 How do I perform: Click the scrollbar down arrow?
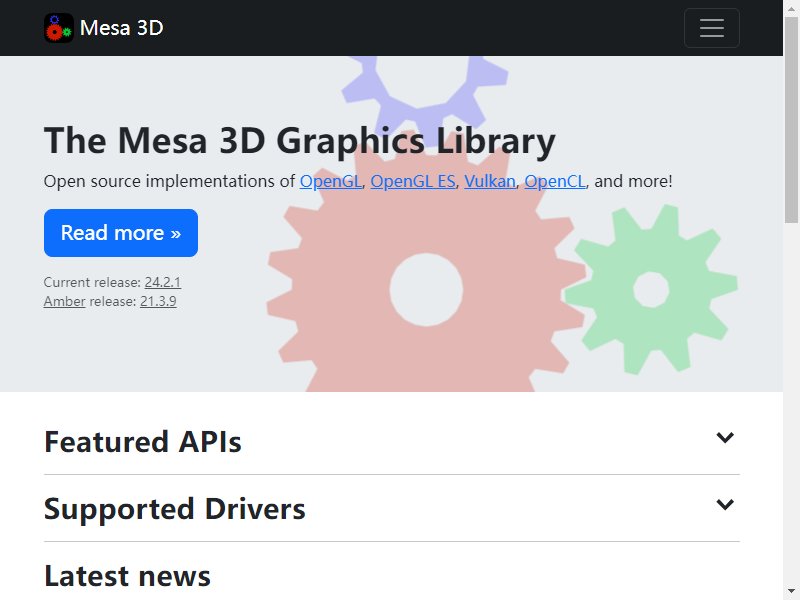point(791,591)
